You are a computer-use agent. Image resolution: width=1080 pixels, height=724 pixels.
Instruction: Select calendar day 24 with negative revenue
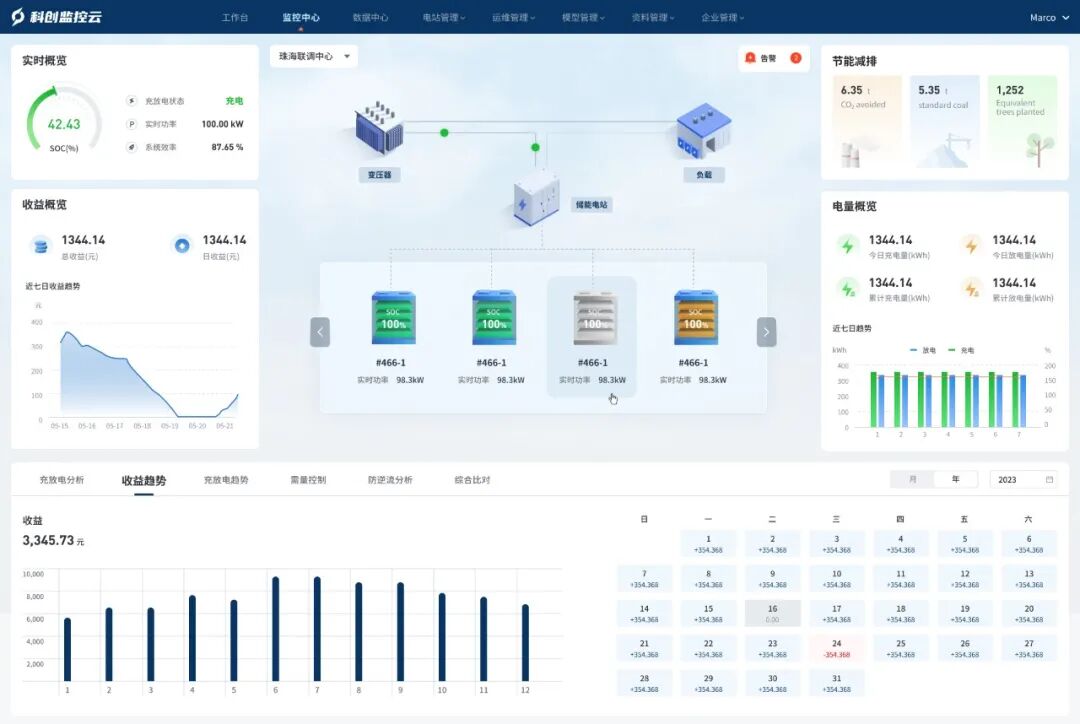pyautogui.click(x=836, y=649)
